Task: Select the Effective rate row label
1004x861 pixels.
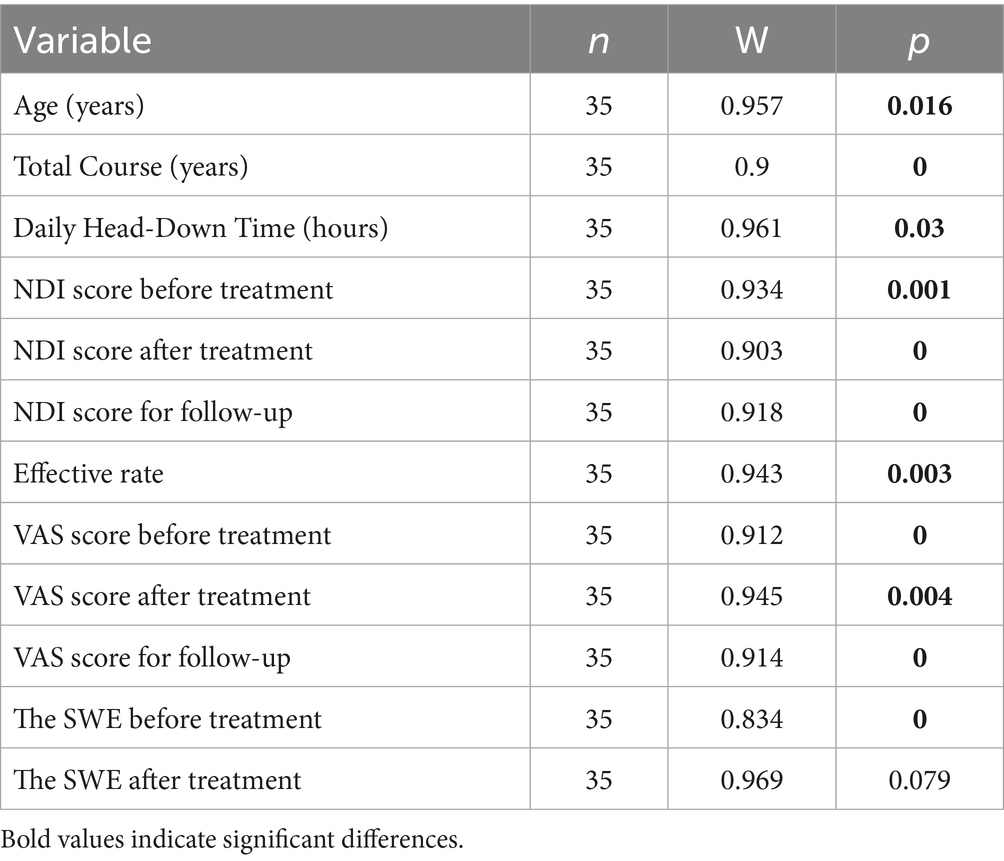Action: (x=88, y=473)
